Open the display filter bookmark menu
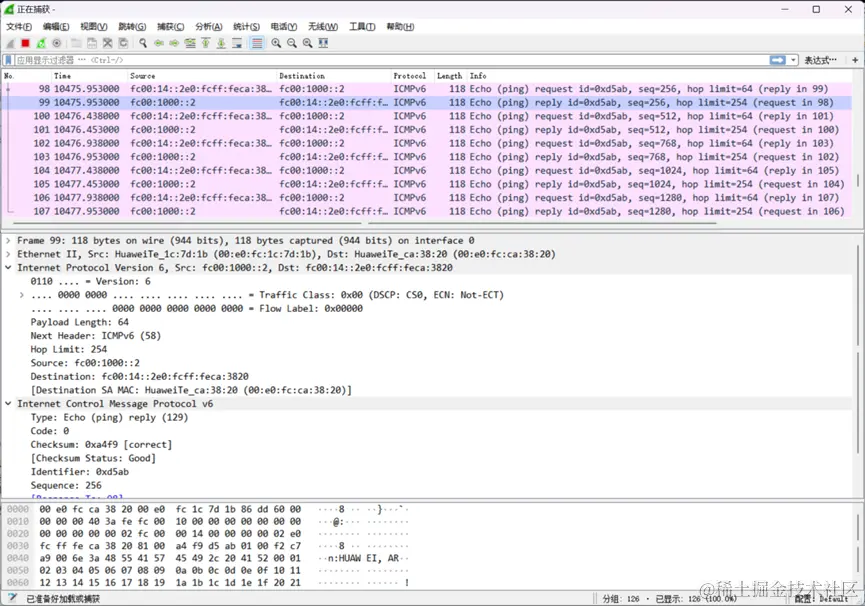The width and height of the screenshot is (865, 606). point(8,60)
